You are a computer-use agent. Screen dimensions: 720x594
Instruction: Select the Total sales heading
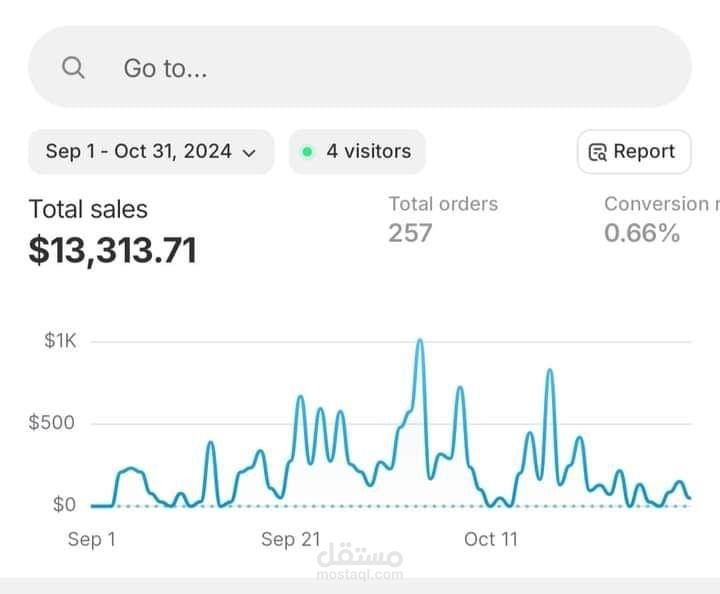click(x=88, y=210)
